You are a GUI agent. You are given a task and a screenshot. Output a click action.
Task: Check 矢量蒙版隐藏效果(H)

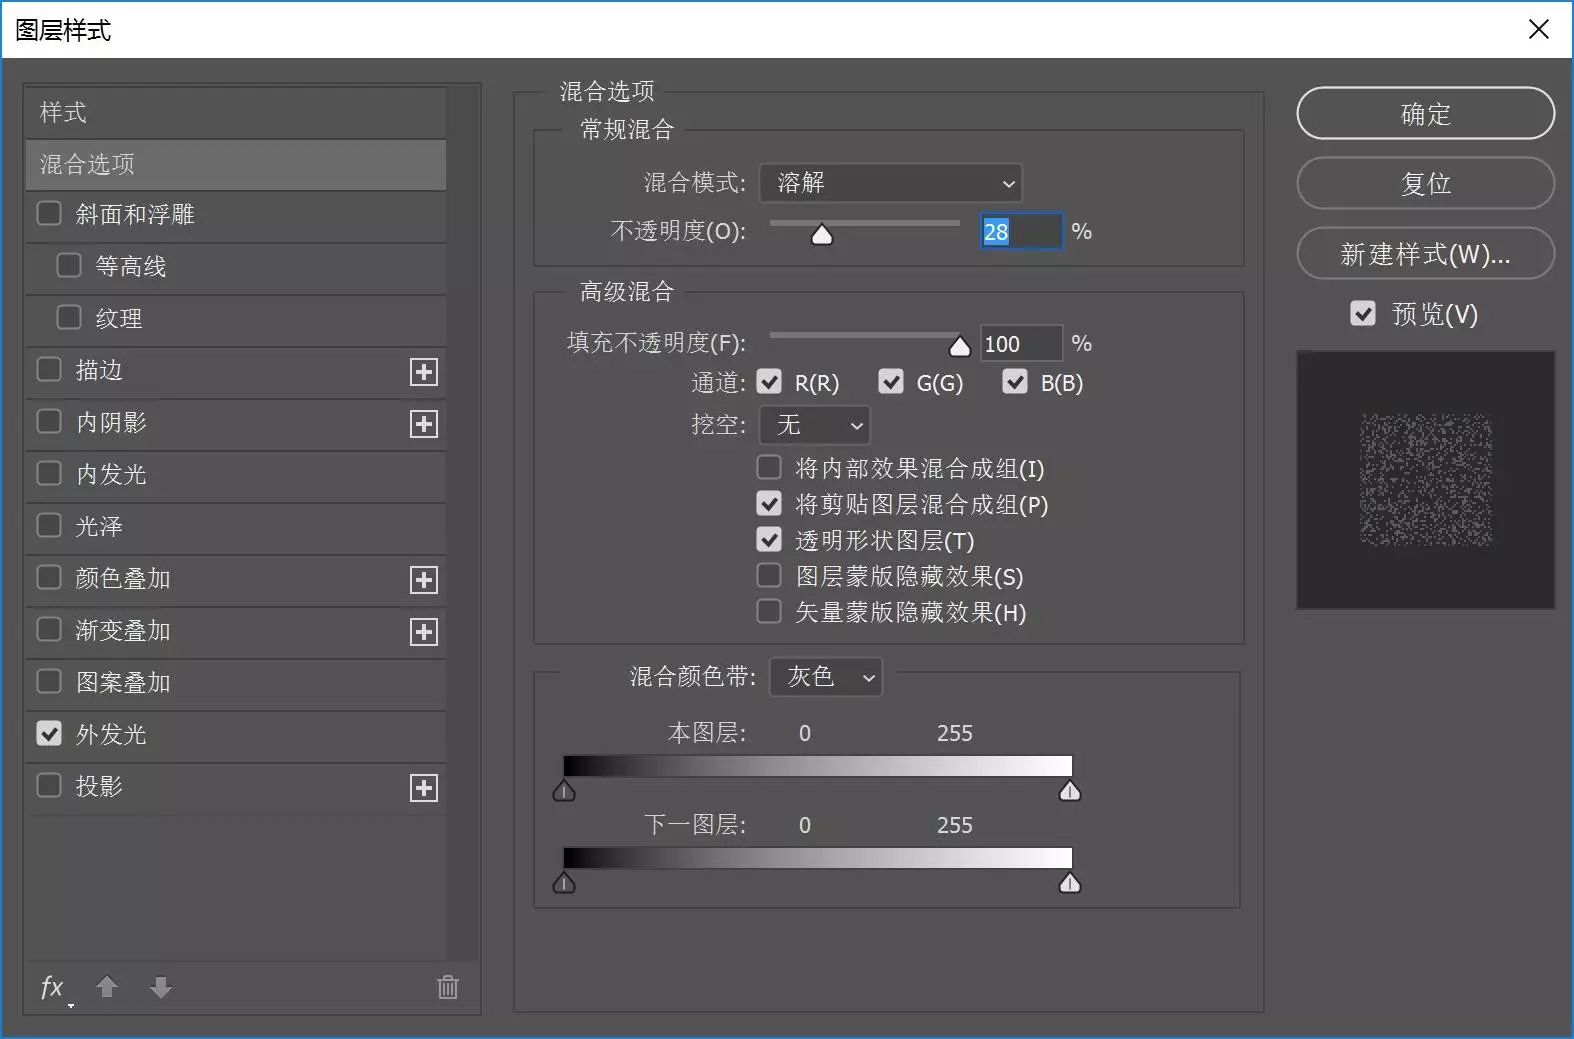pos(769,611)
